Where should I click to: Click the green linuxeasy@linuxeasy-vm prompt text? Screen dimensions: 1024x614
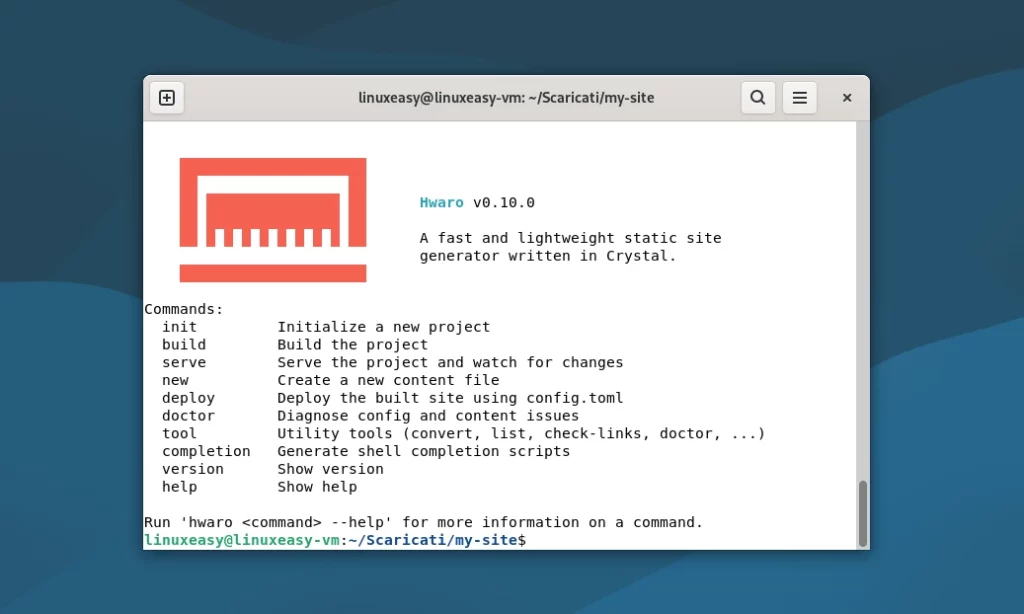[241, 540]
